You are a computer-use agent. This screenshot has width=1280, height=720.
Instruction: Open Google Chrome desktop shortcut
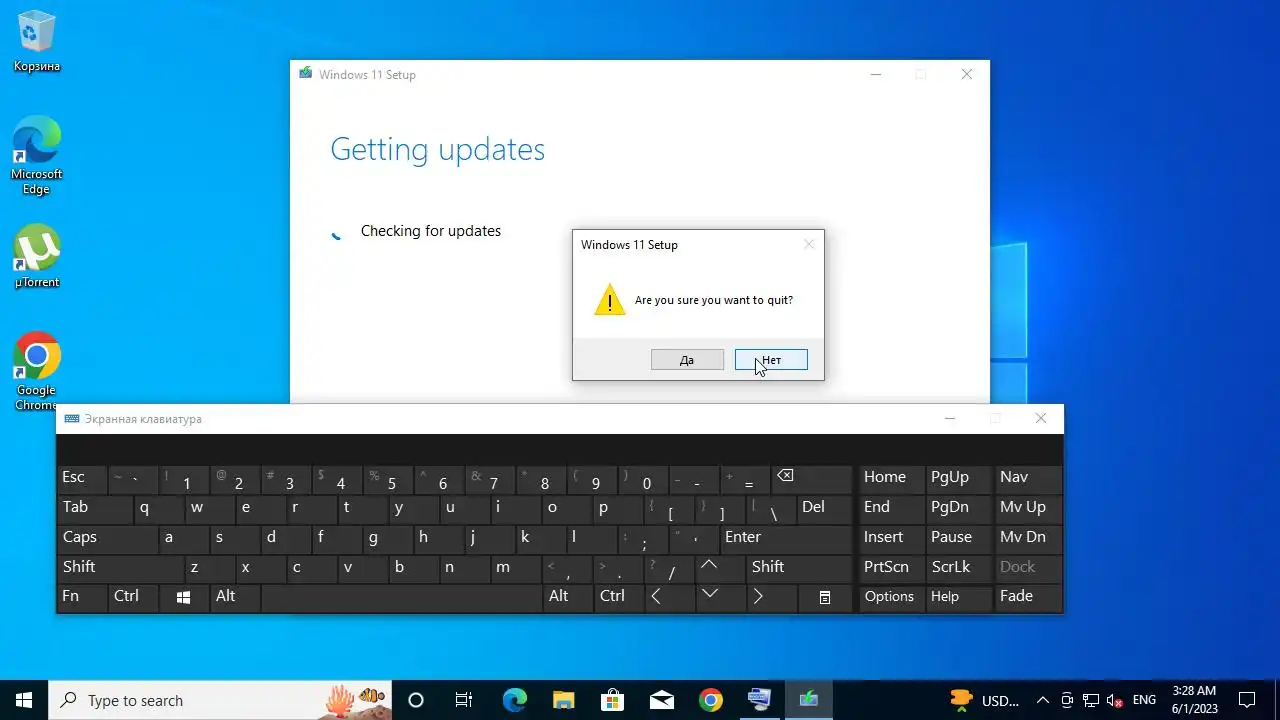(x=37, y=371)
